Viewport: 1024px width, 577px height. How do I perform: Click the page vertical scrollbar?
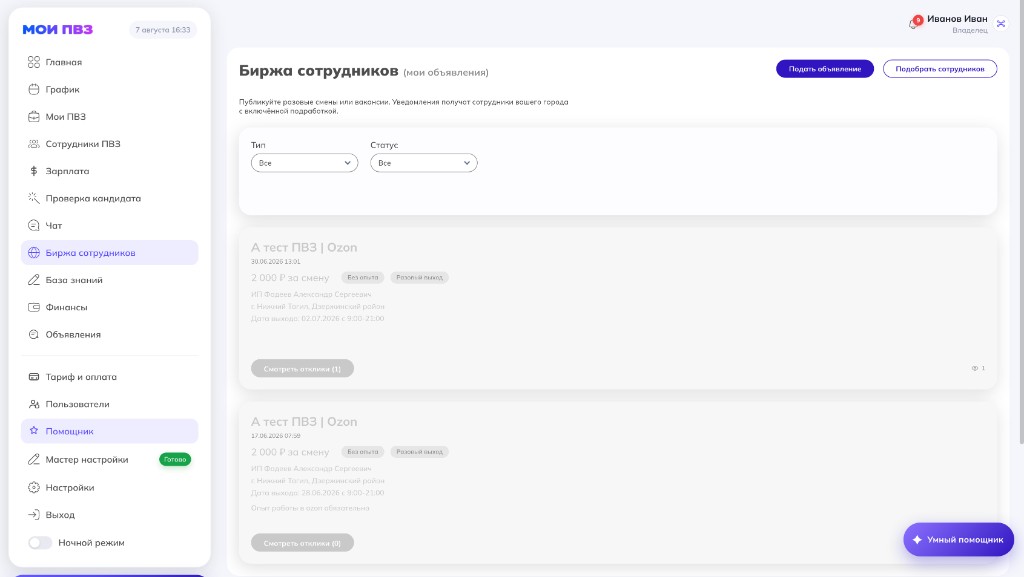point(1021,222)
